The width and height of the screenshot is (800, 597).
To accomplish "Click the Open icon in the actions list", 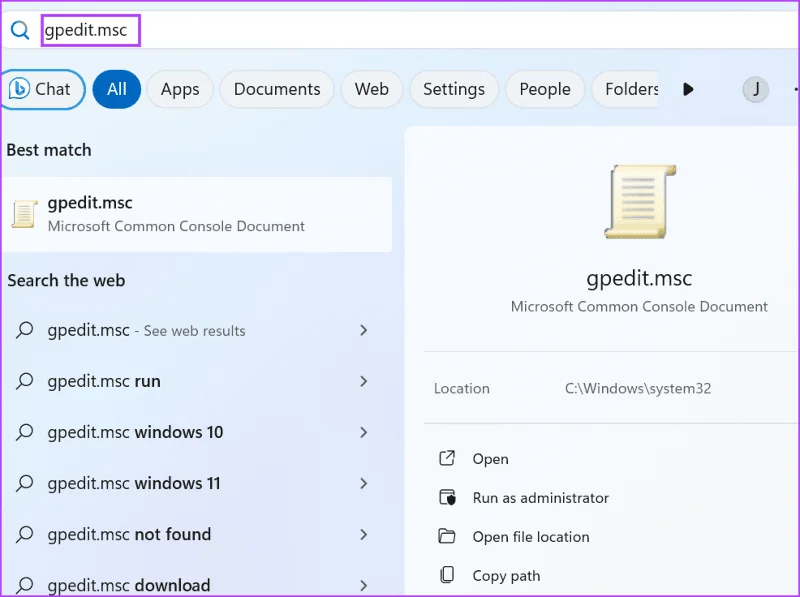I will (447, 458).
